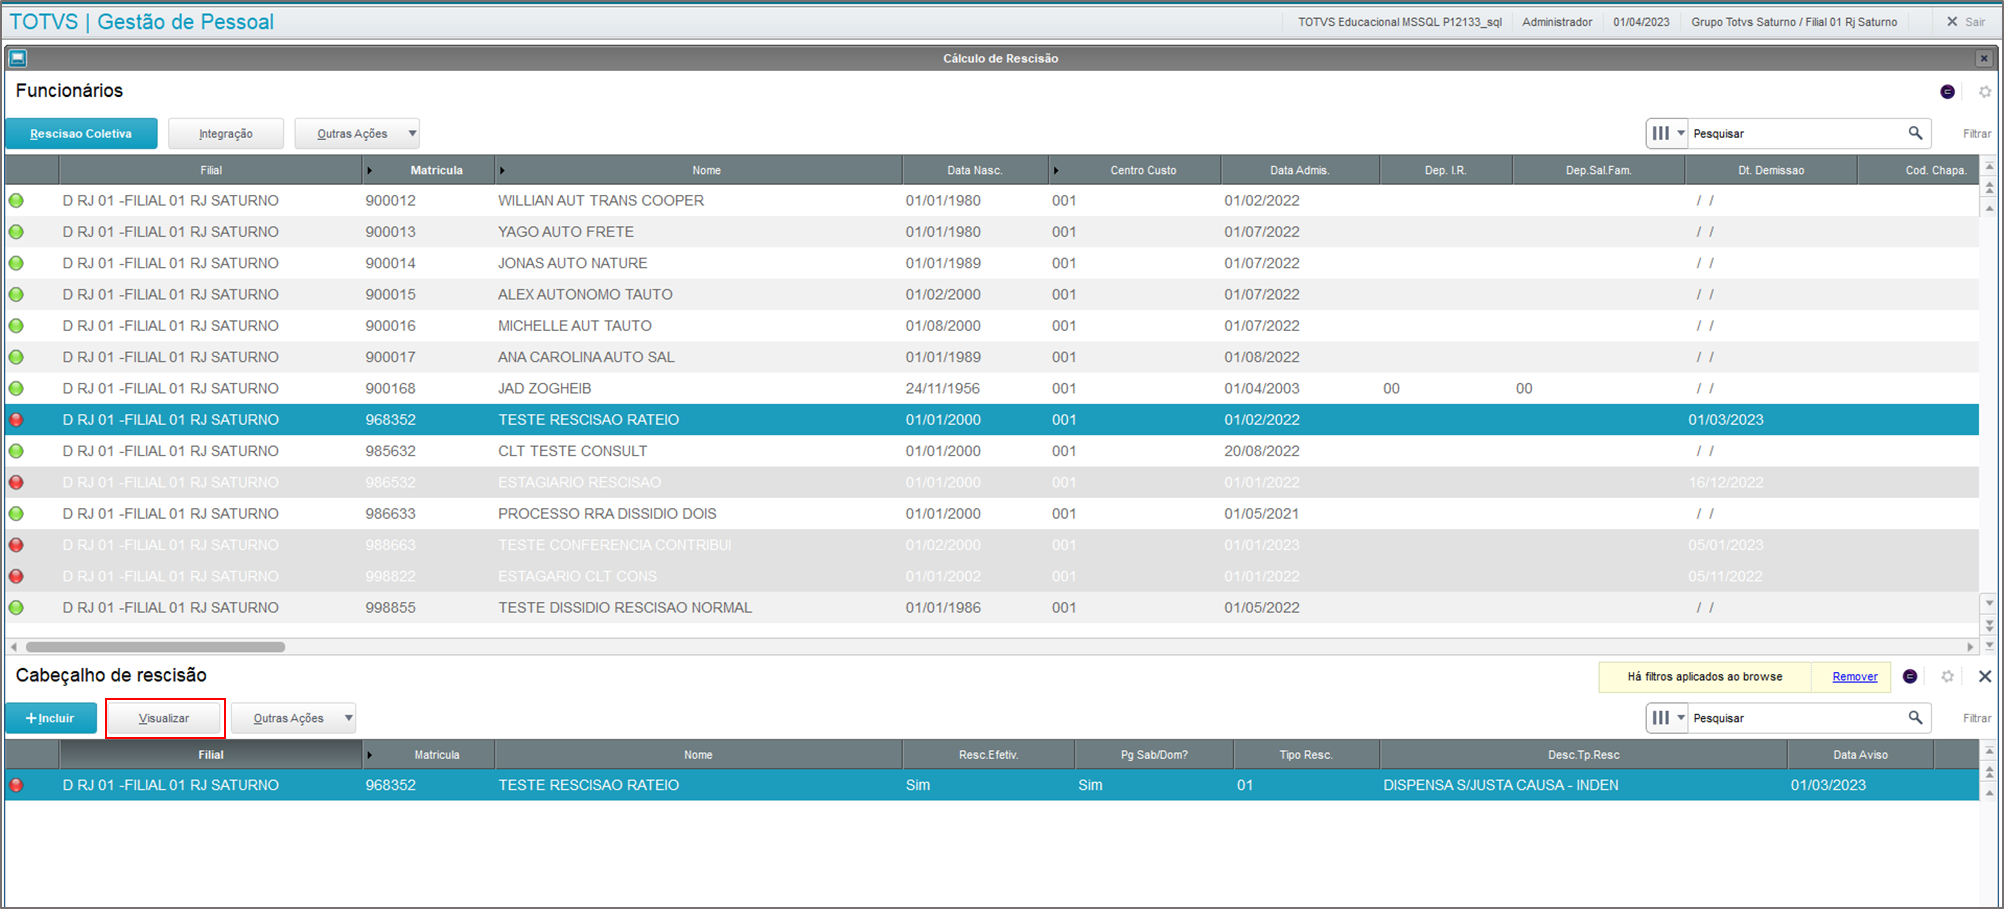Click Data Aviso value 01/03/2023
This screenshot has height=909, width=2004.
(1828, 785)
